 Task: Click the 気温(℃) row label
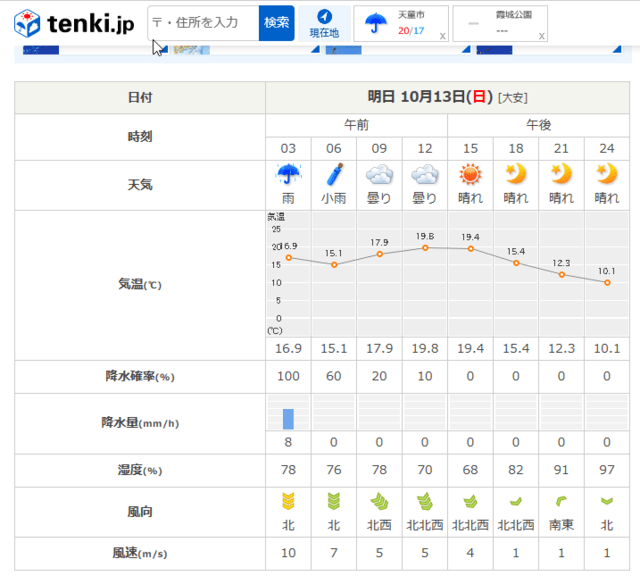[140, 284]
